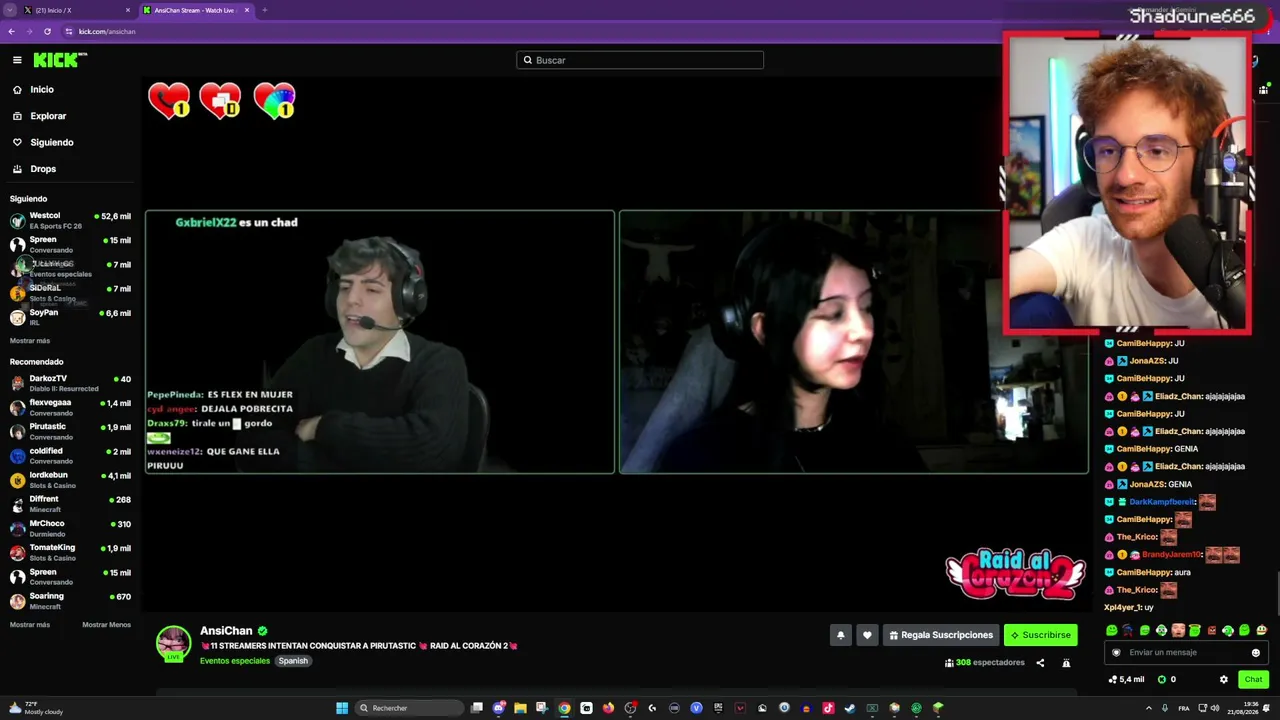Open the Kick hamburger sidebar menu
This screenshot has width=1280, height=720.
pos(17,60)
